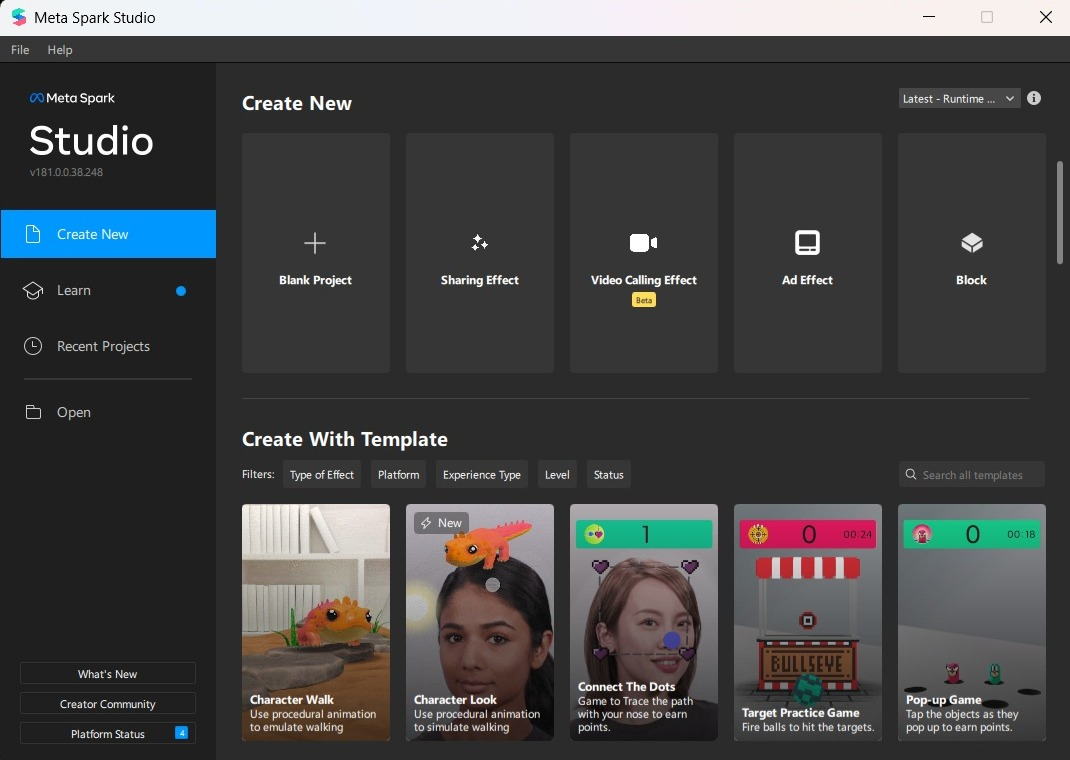Choose the Ad Effect card
Screen dimensions: 1070x760
point(808,253)
